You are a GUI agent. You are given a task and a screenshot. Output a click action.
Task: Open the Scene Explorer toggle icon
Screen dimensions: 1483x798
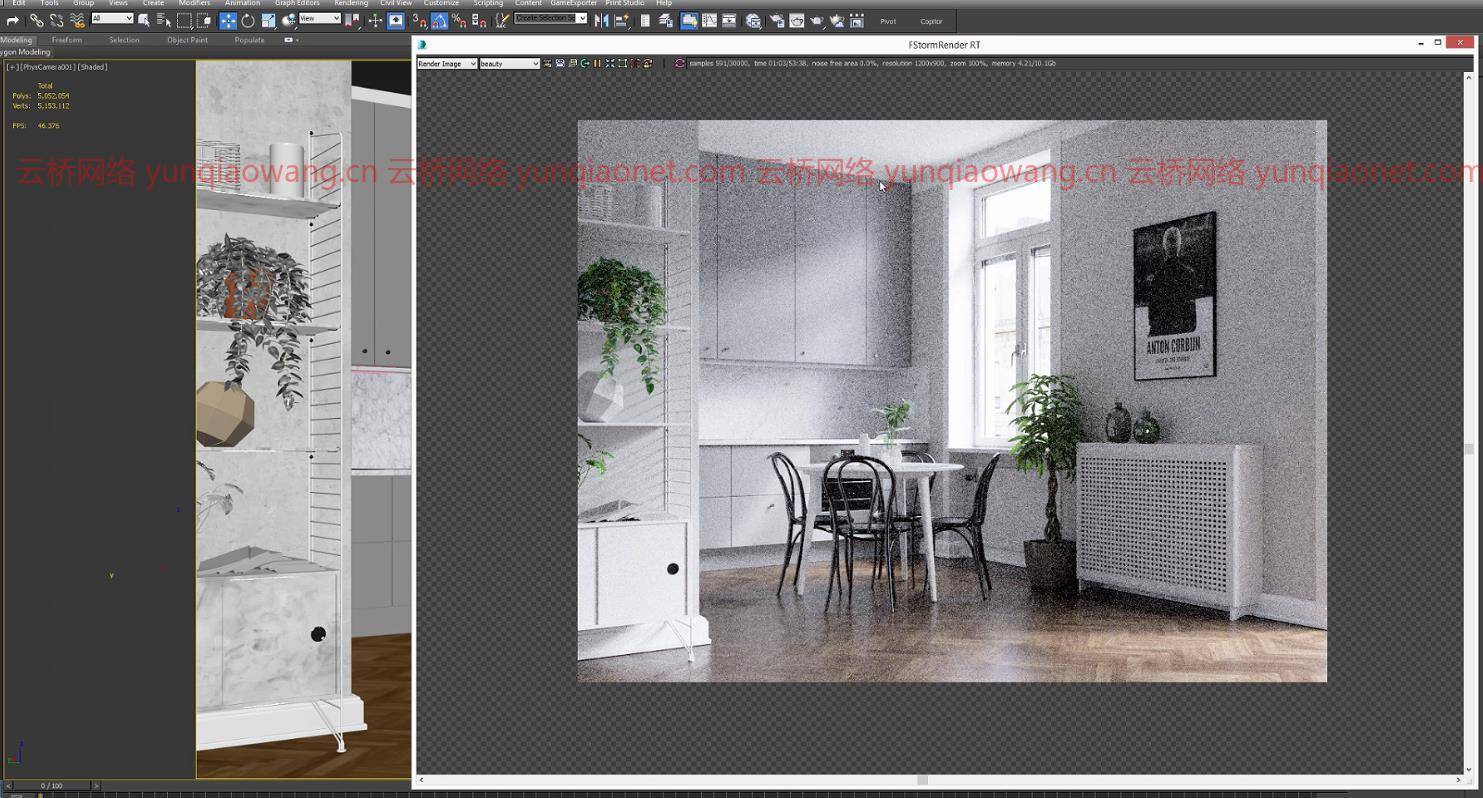pyautogui.click(x=645, y=20)
